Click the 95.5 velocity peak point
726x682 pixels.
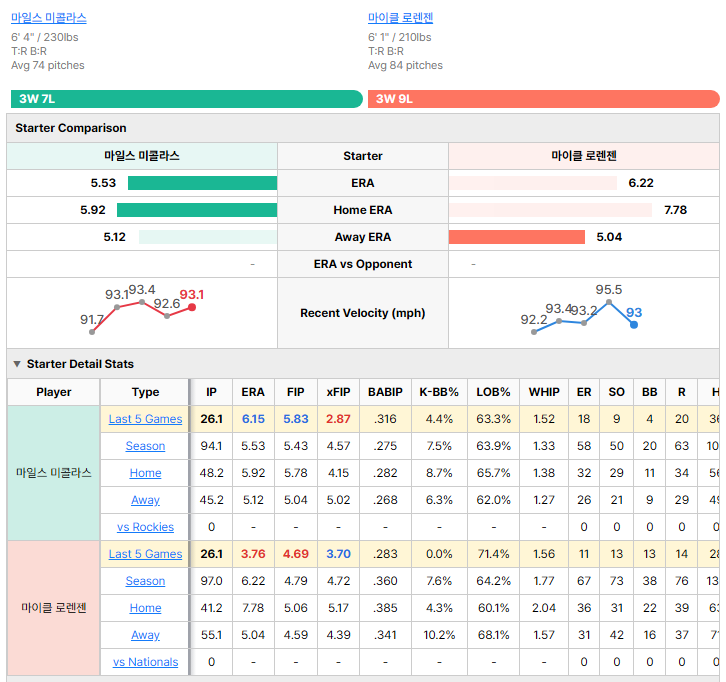click(x=609, y=302)
